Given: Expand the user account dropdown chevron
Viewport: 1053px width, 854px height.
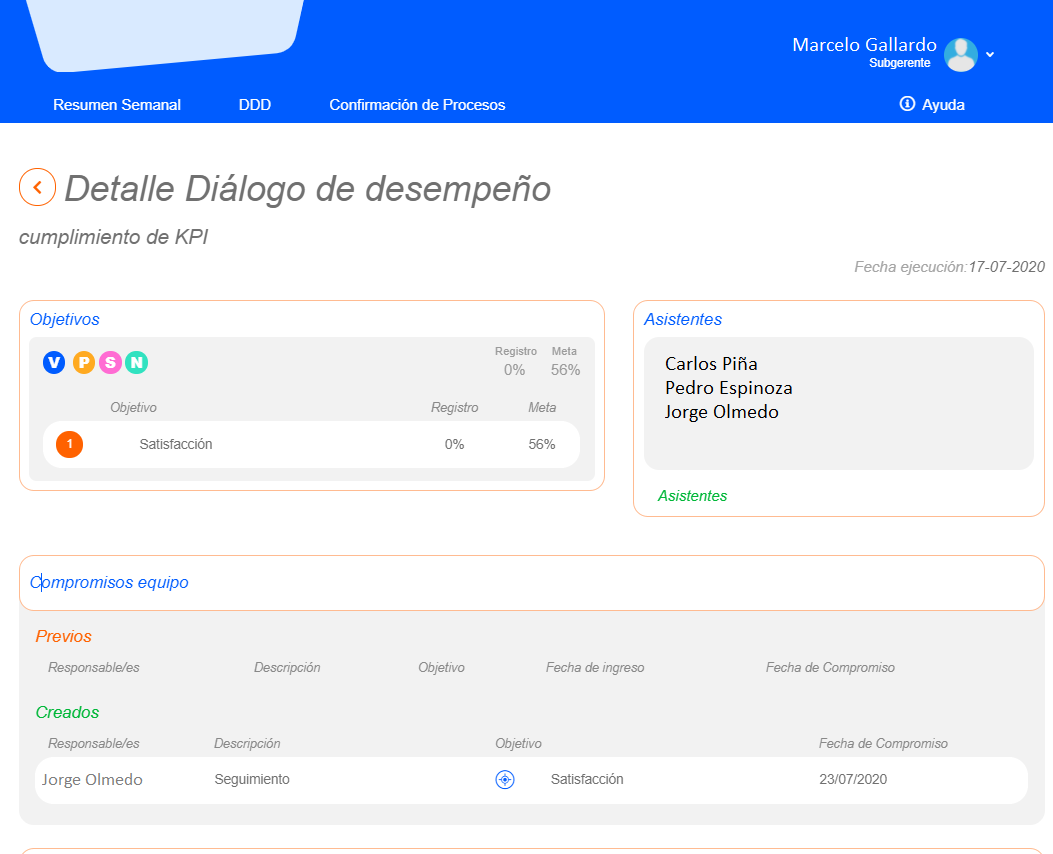Looking at the screenshot, I should click(x=990, y=54).
